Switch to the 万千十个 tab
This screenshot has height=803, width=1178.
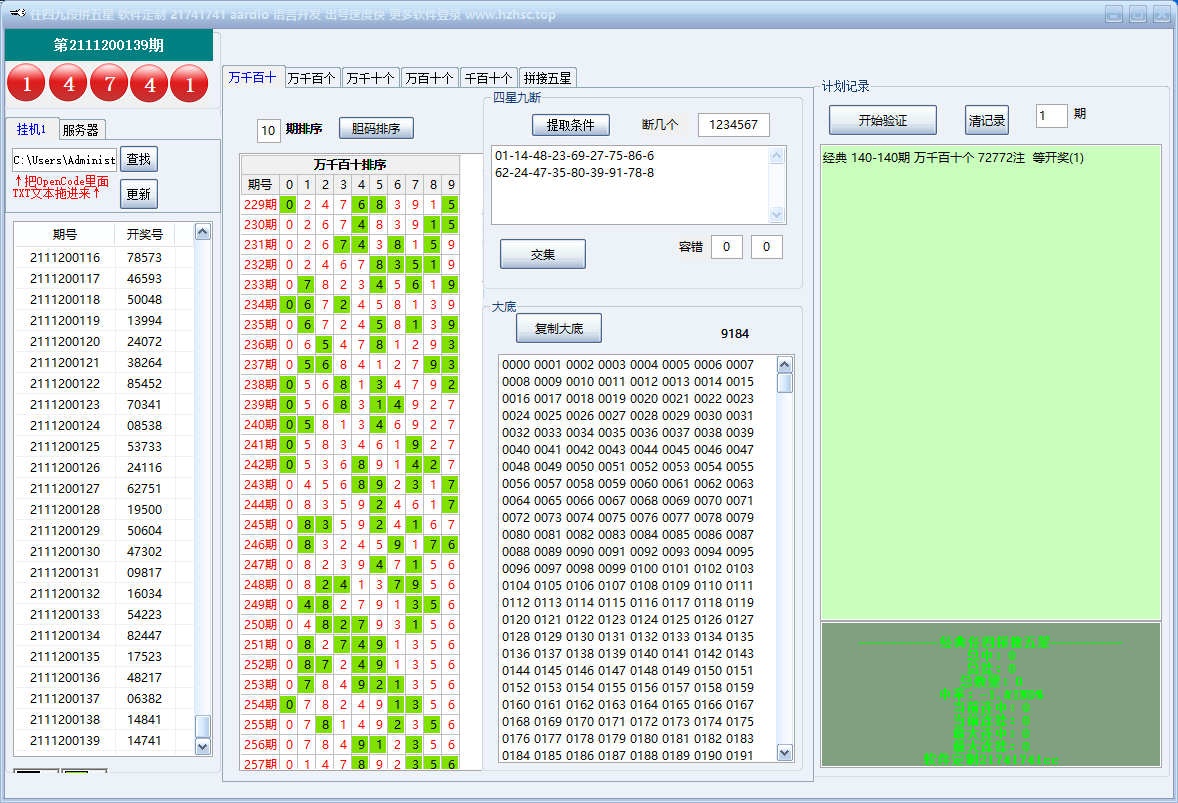pyautogui.click(x=370, y=78)
